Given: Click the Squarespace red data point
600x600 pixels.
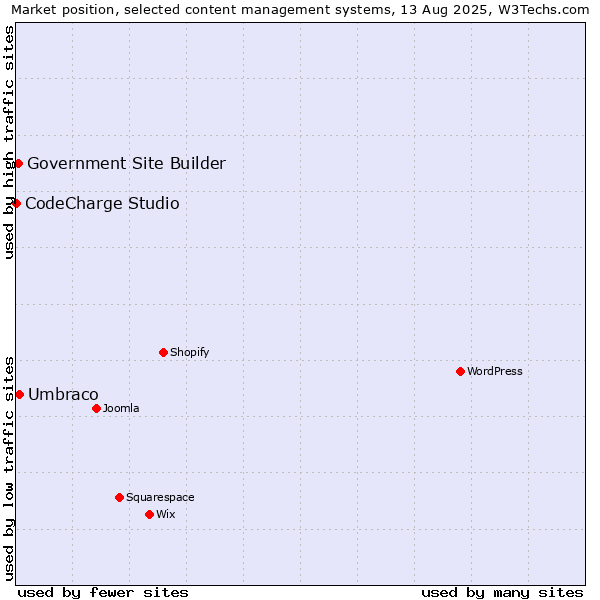Looking at the screenshot, I should coord(119,497).
